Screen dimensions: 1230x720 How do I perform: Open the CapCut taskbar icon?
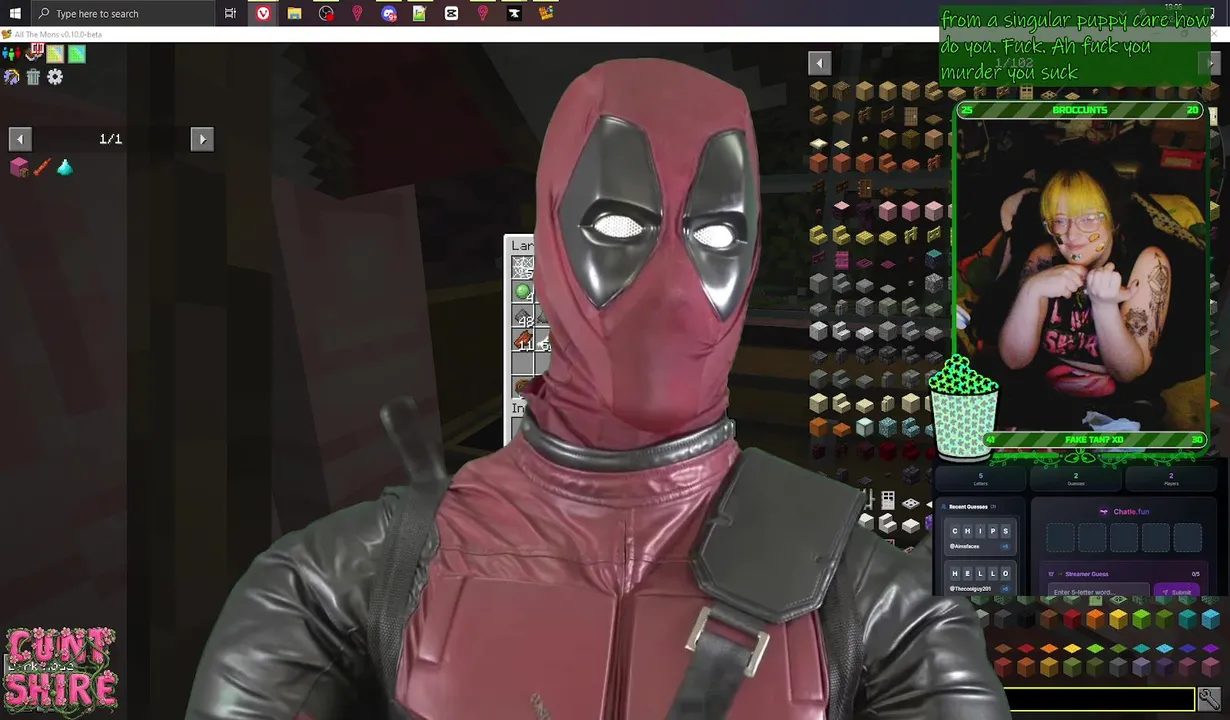pos(451,13)
